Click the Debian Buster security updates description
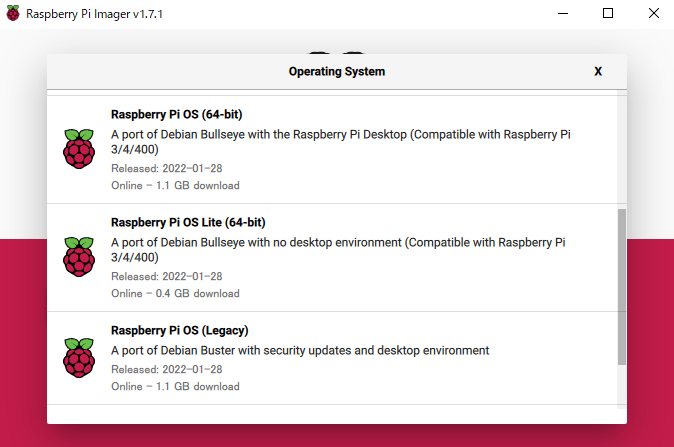 [x=300, y=350]
